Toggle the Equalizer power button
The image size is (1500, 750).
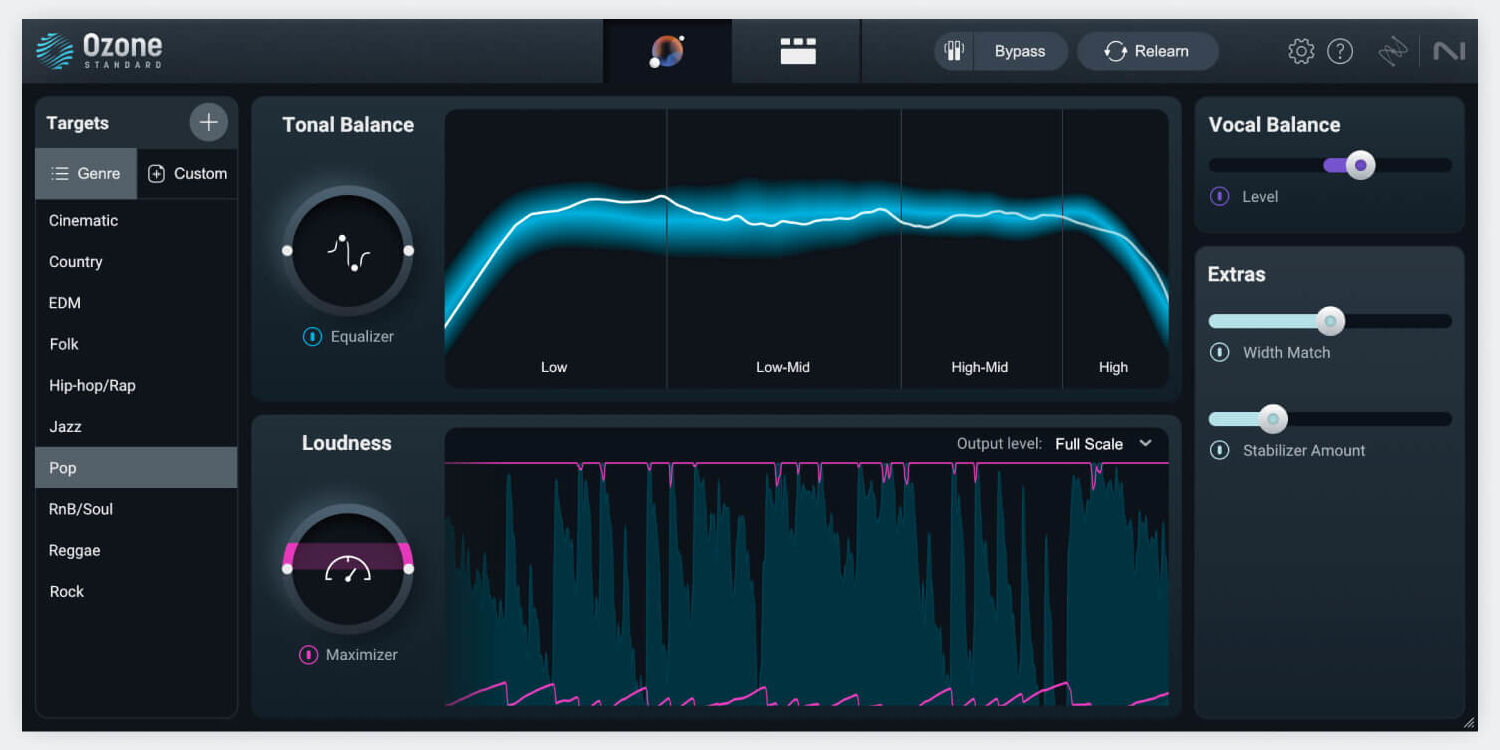312,337
